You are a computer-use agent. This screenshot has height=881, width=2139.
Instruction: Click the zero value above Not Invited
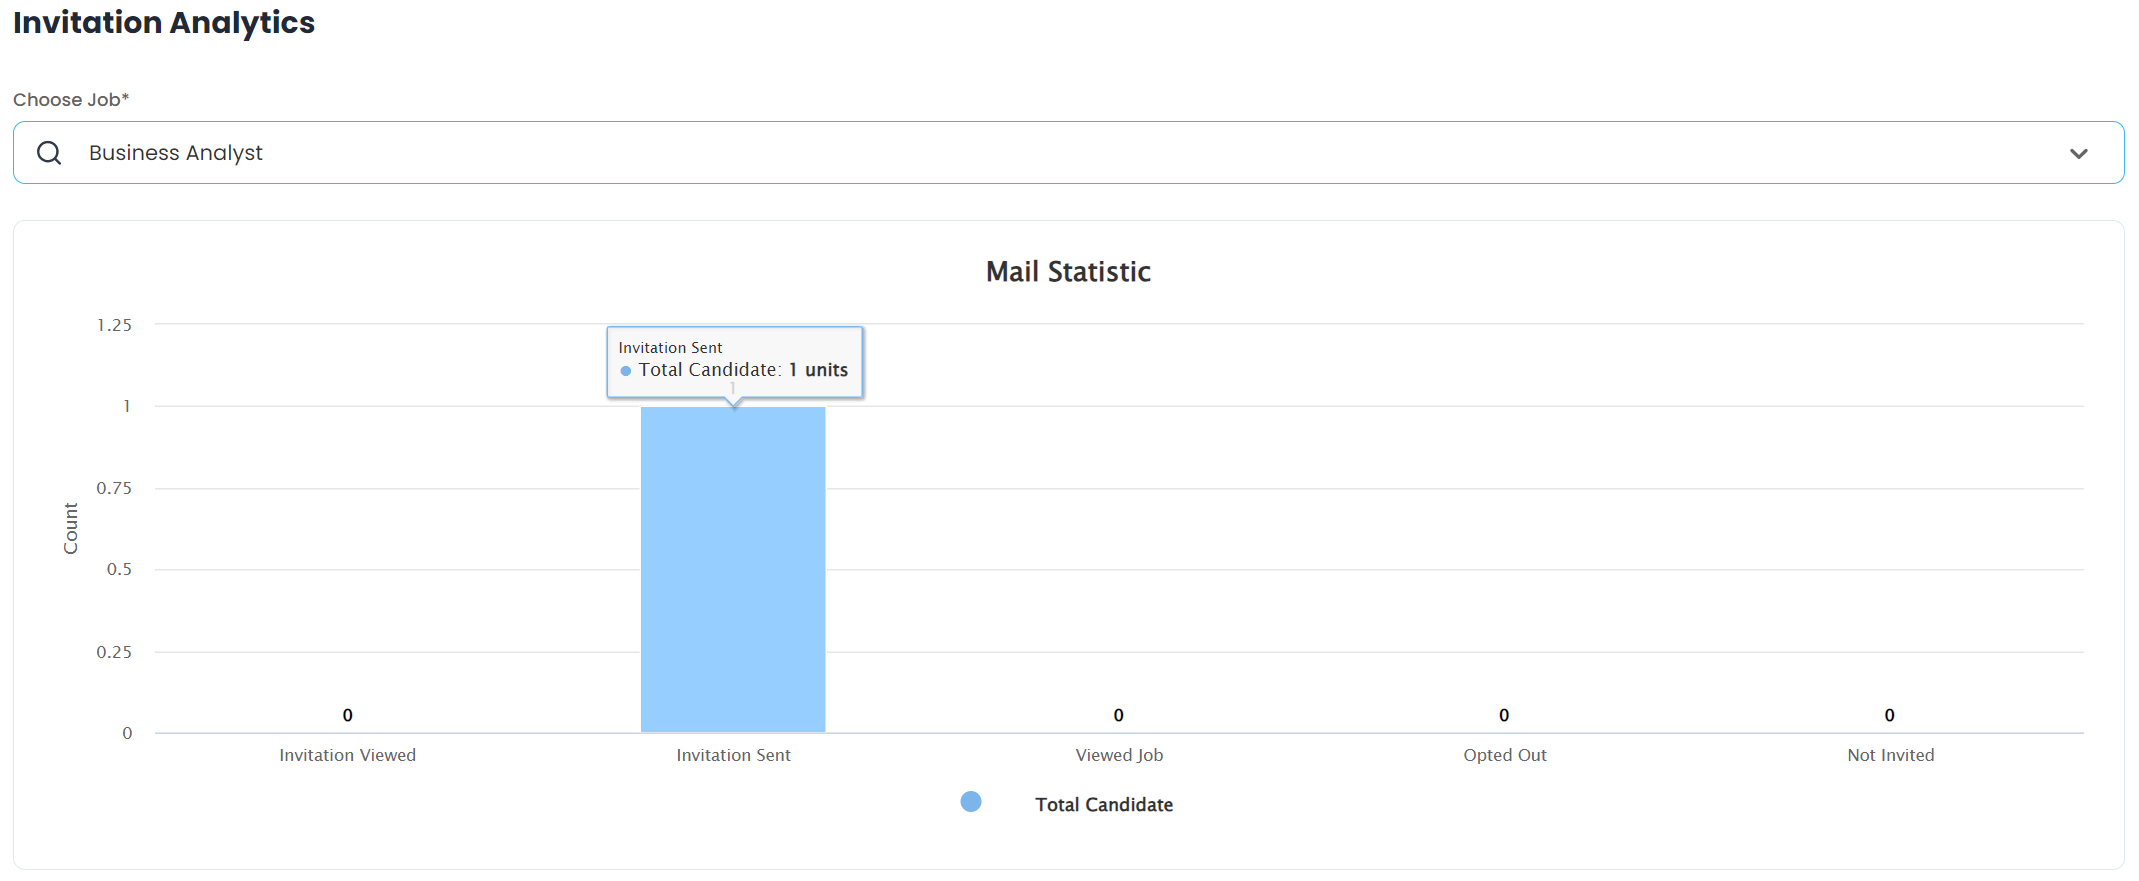(1889, 715)
